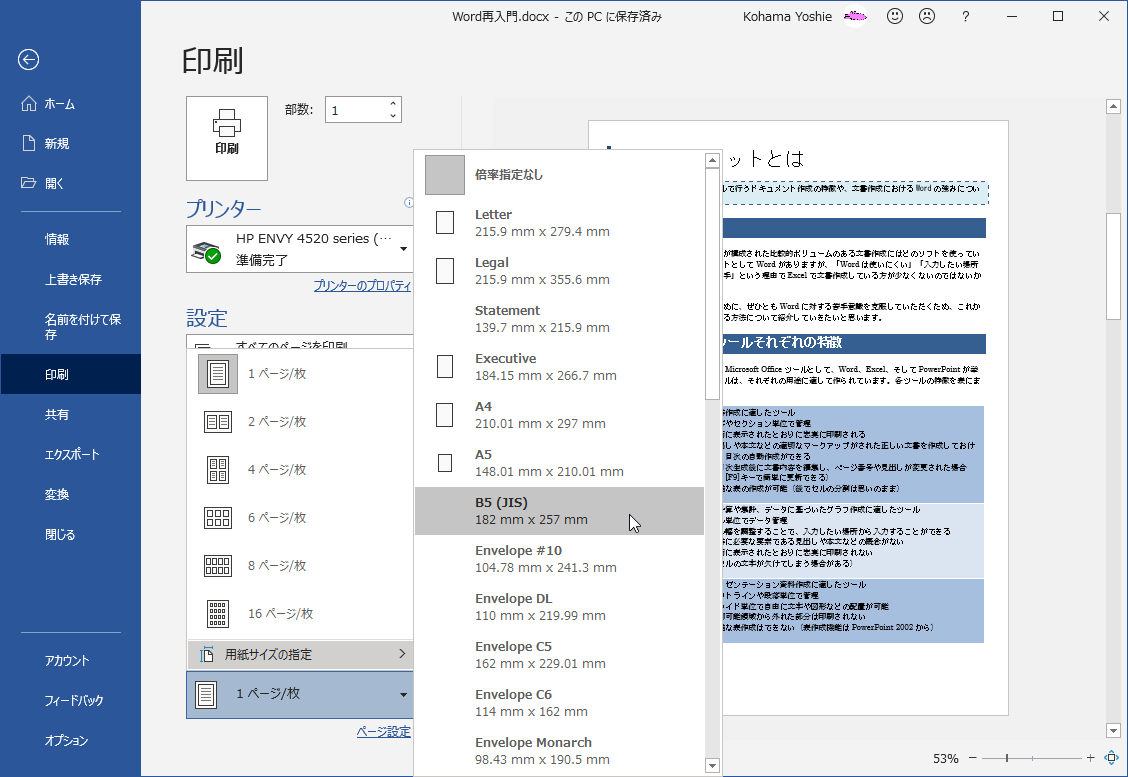Image resolution: width=1128 pixels, height=777 pixels.
Task: Select 8 ページ/枚 layout option
Action: [301, 566]
